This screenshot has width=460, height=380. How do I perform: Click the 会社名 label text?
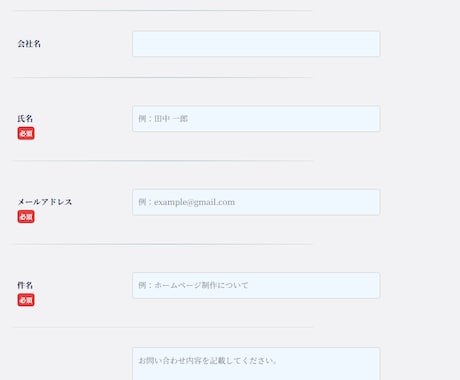coord(29,44)
